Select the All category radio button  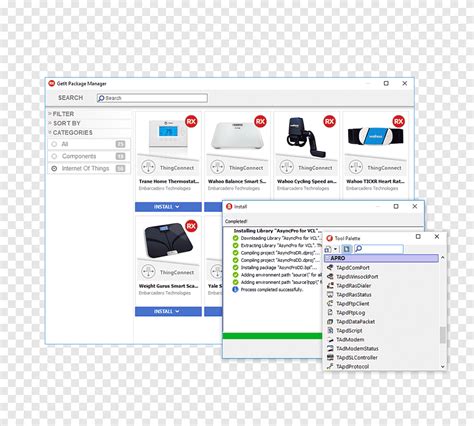click(54, 144)
